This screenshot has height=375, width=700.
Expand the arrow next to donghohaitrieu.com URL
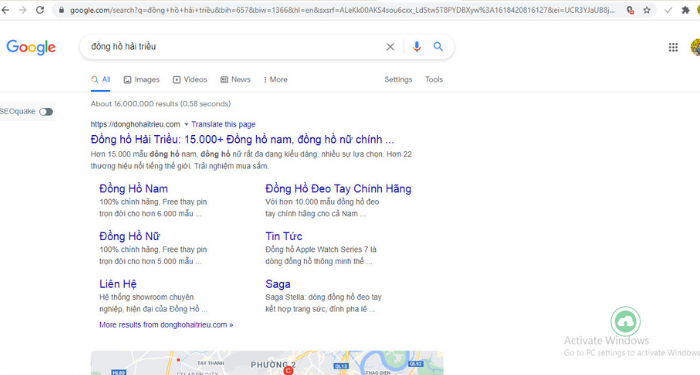click(x=186, y=125)
